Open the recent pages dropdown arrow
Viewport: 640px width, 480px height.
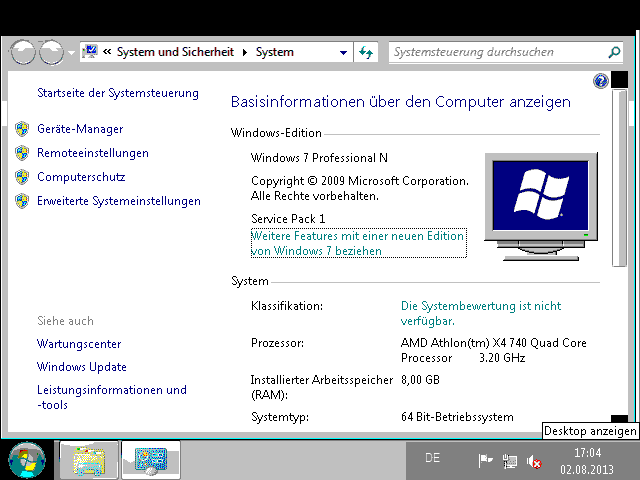71,53
